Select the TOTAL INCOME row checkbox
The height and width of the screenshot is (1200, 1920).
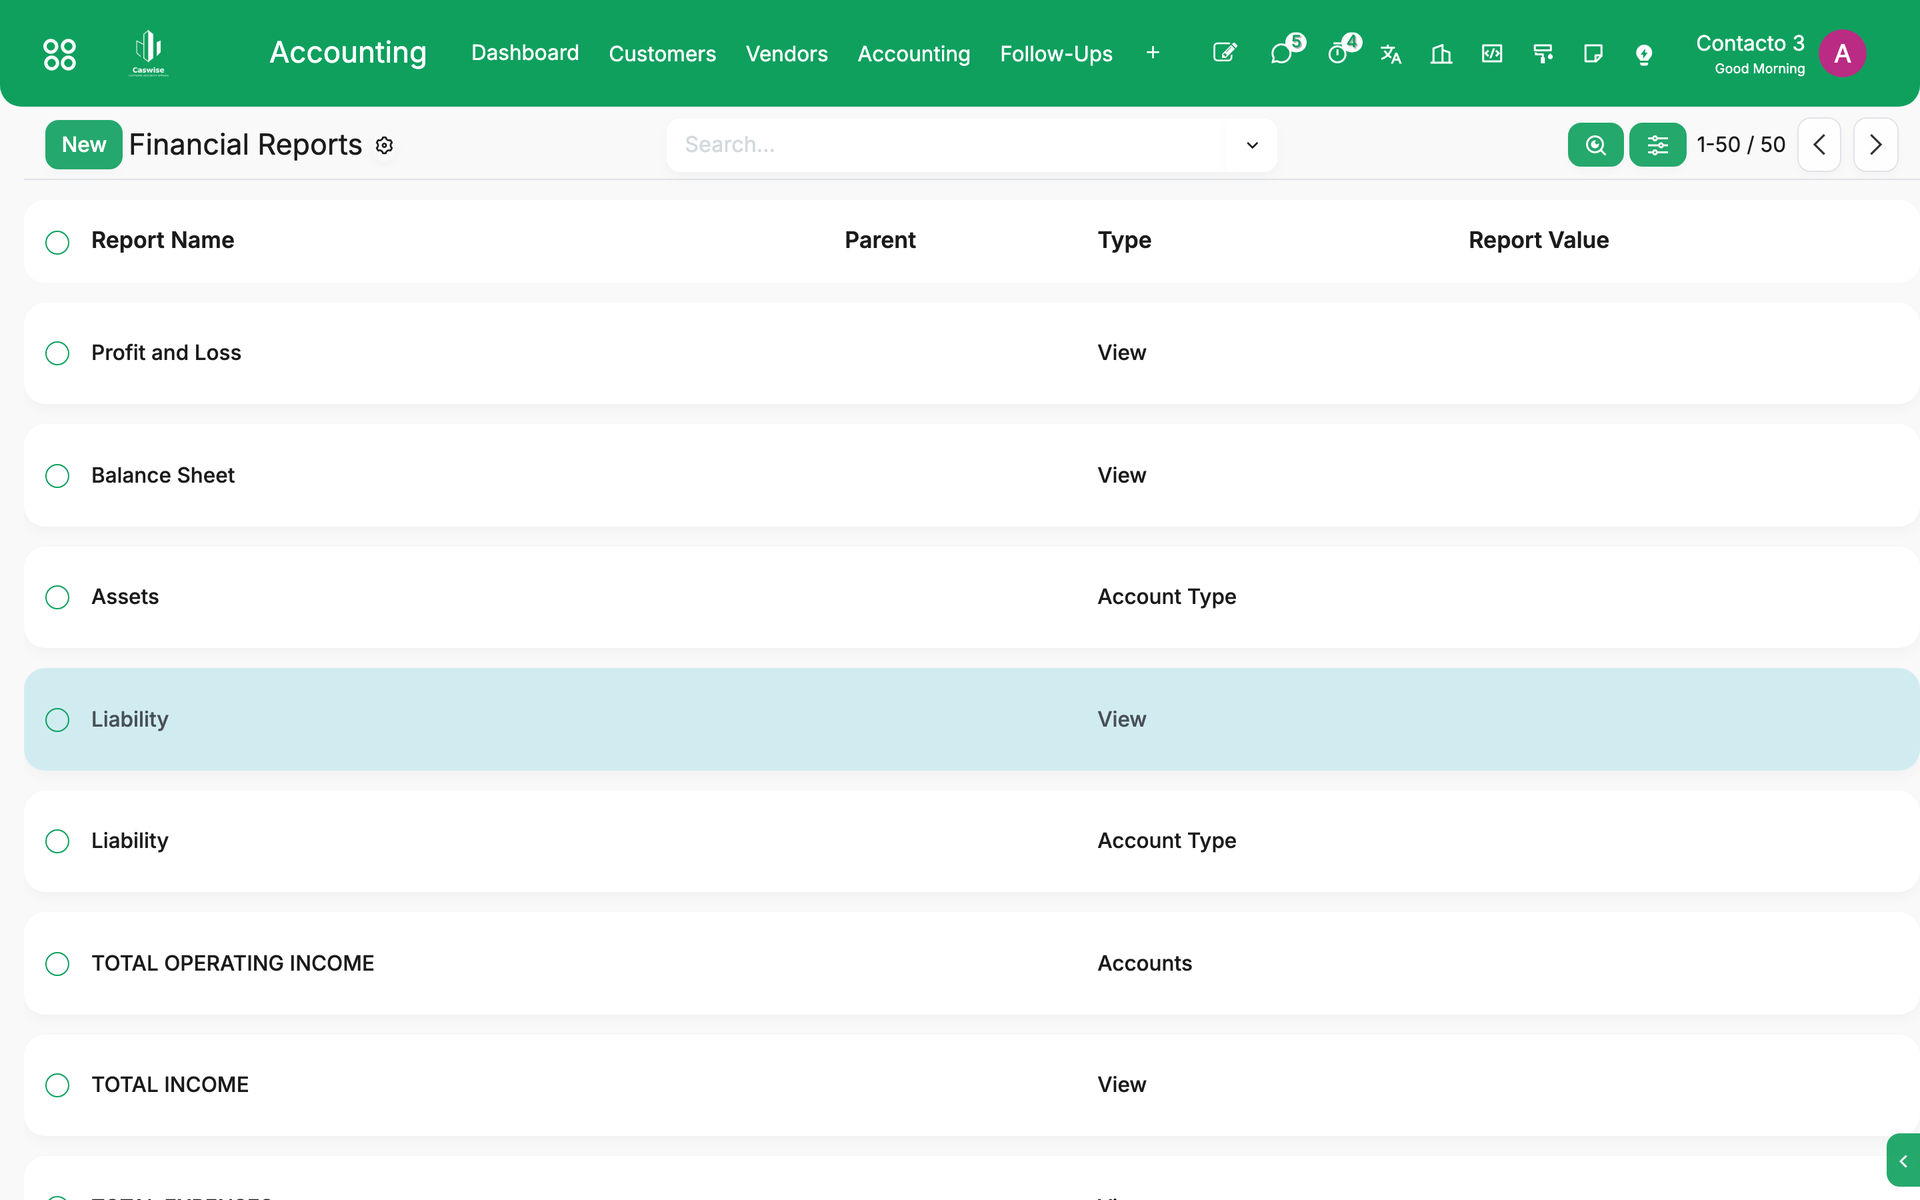pos(58,1086)
